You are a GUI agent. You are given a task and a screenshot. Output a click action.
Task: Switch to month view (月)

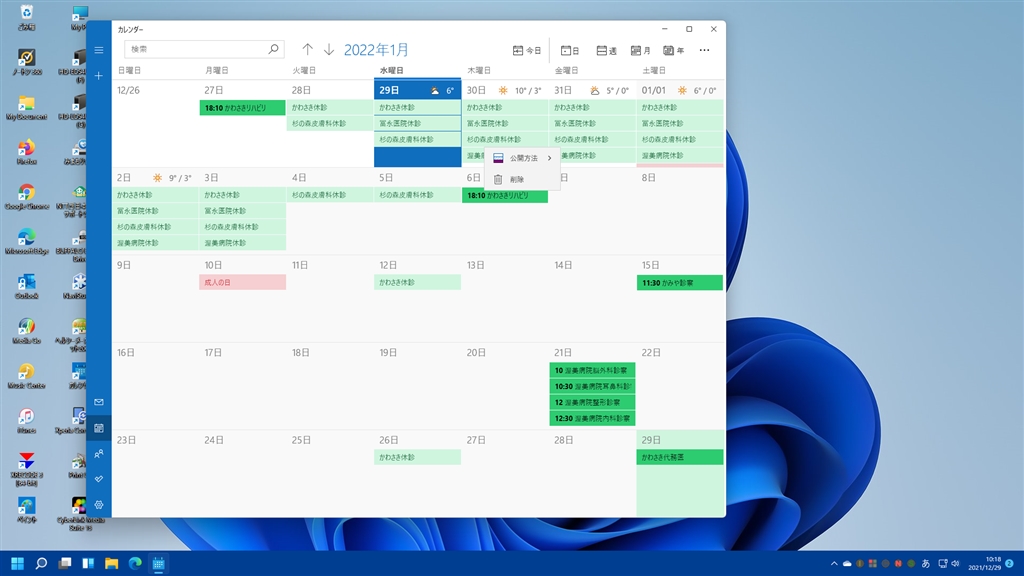(x=641, y=50)
